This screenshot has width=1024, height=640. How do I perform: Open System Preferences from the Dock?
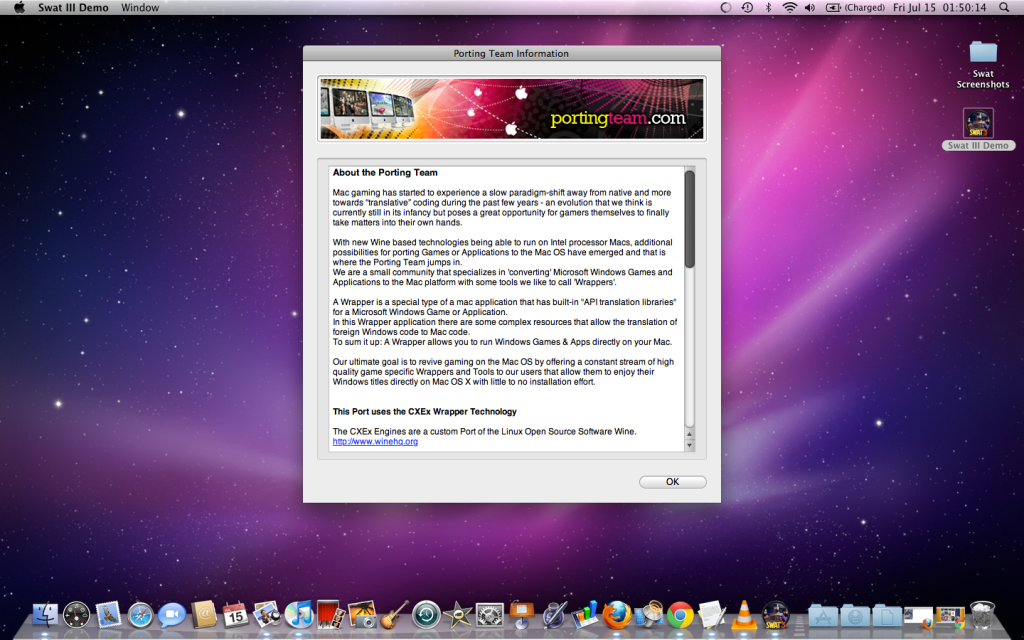(490, 615)
